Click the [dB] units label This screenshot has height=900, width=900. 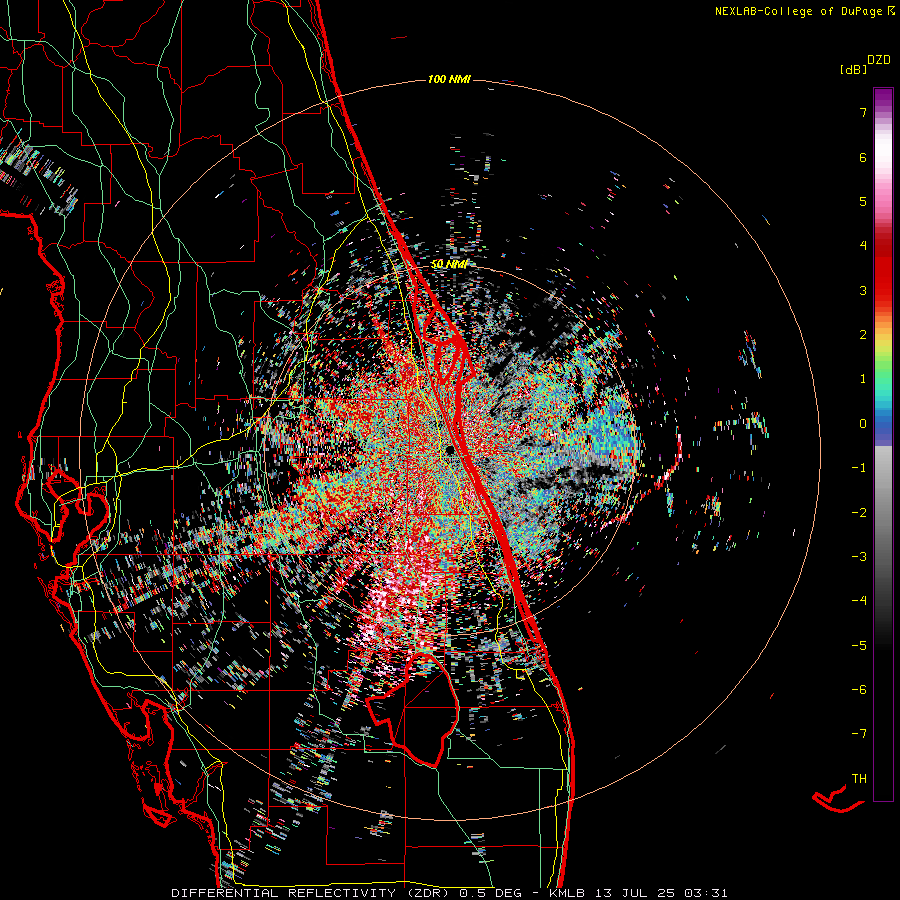(x=854, y=69)
